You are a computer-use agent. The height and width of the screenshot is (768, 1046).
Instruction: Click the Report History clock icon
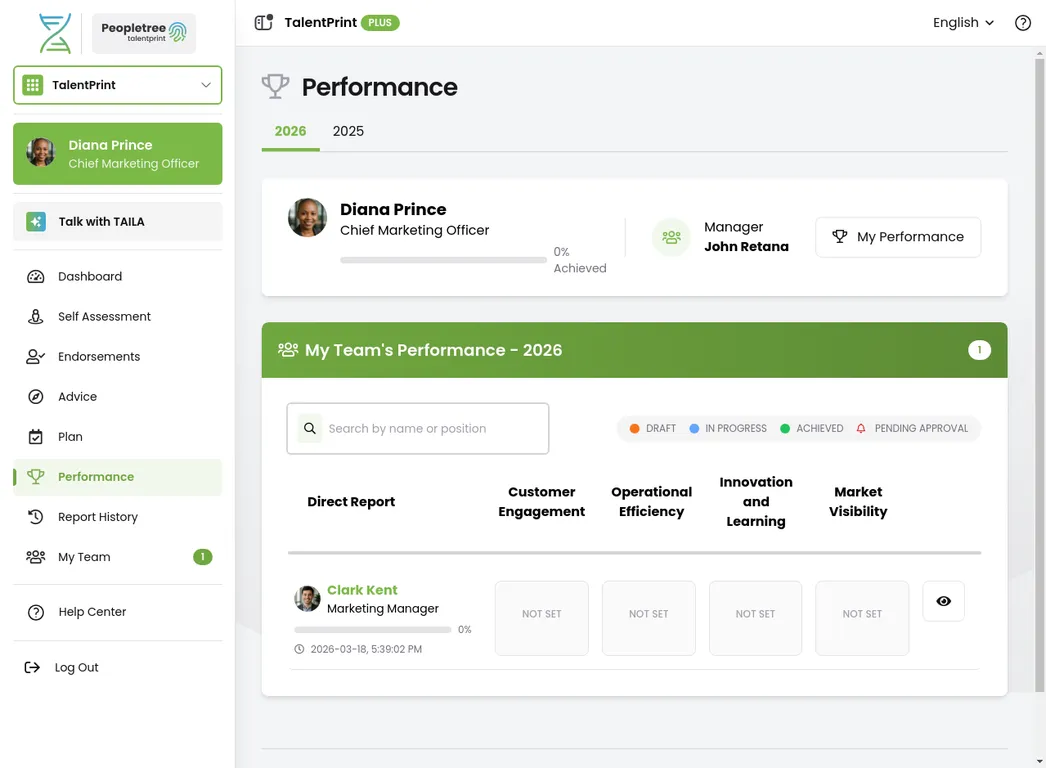(x=35, y=516)
